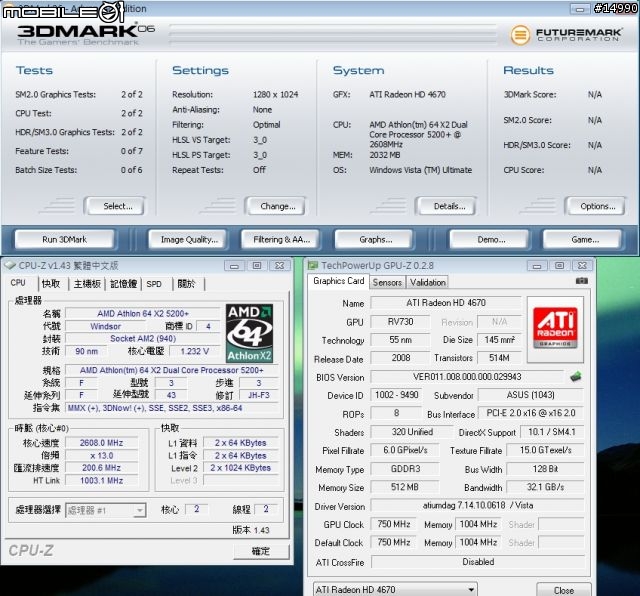Viewport: 640px width, 596px height.
Task: Click the GPU-Z title bar icon
Action: 313,266
